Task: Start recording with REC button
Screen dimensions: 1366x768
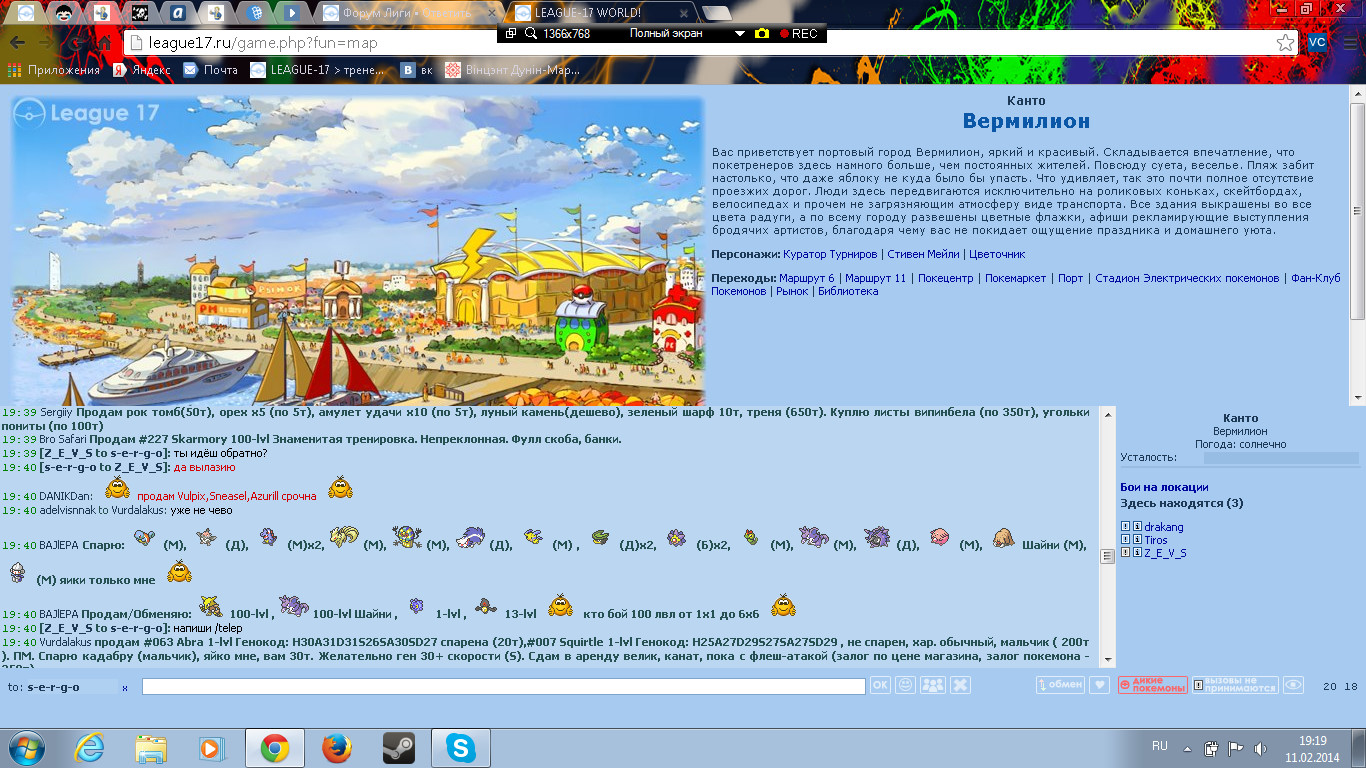Action: click(798, 34)
